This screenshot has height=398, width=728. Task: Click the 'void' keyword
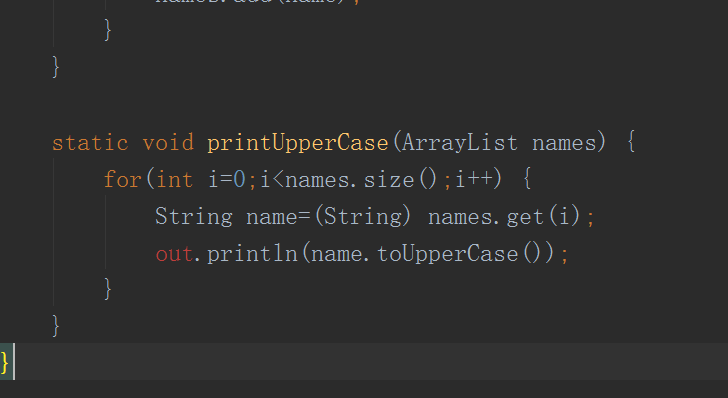[168, 142]
